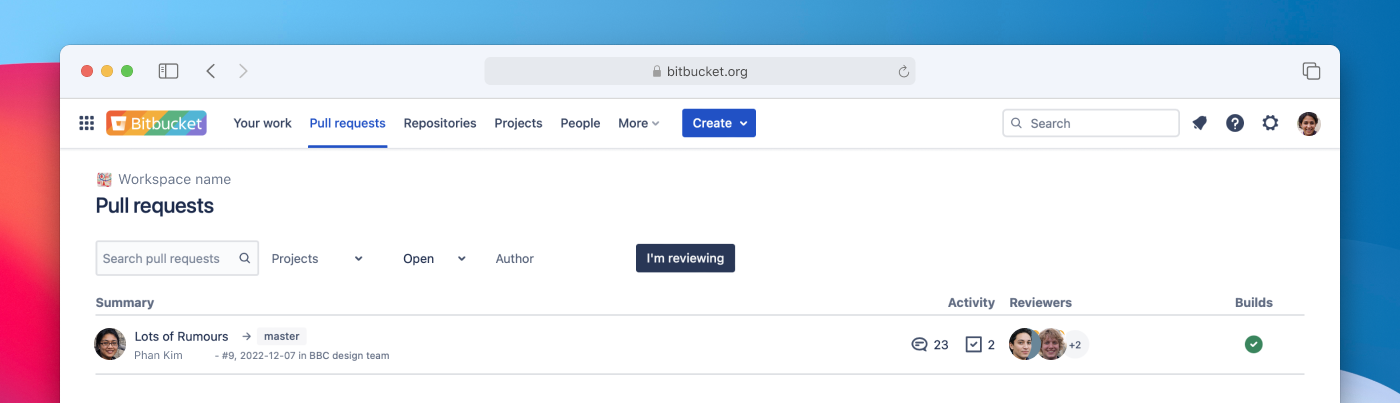Screen dimensions: 1400x403
Task: Go to the Repositories tab
Action: (440, 123)
